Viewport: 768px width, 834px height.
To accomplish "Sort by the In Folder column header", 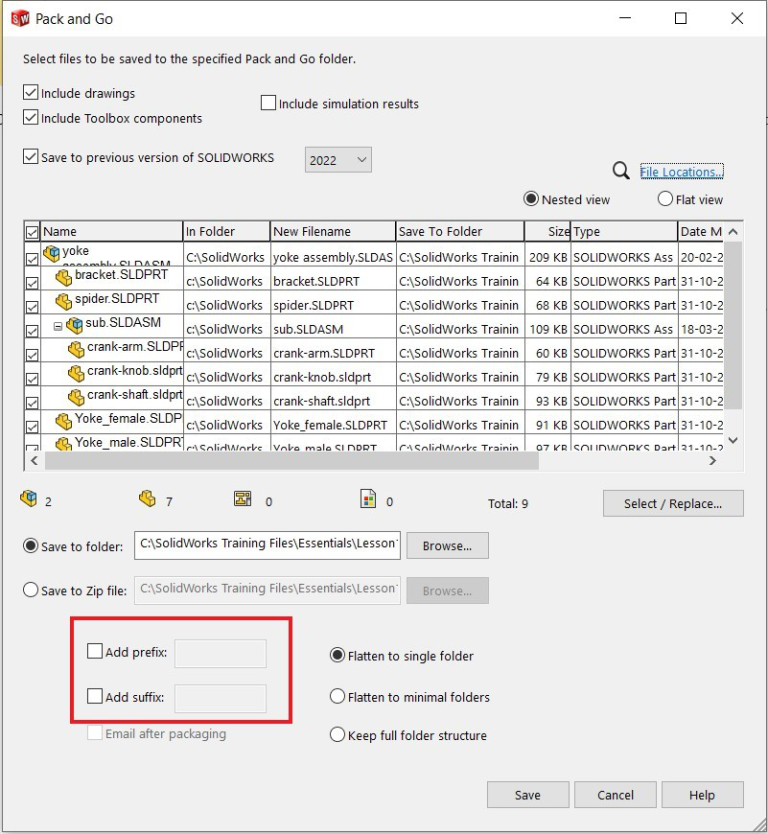I will coord(227,231).
